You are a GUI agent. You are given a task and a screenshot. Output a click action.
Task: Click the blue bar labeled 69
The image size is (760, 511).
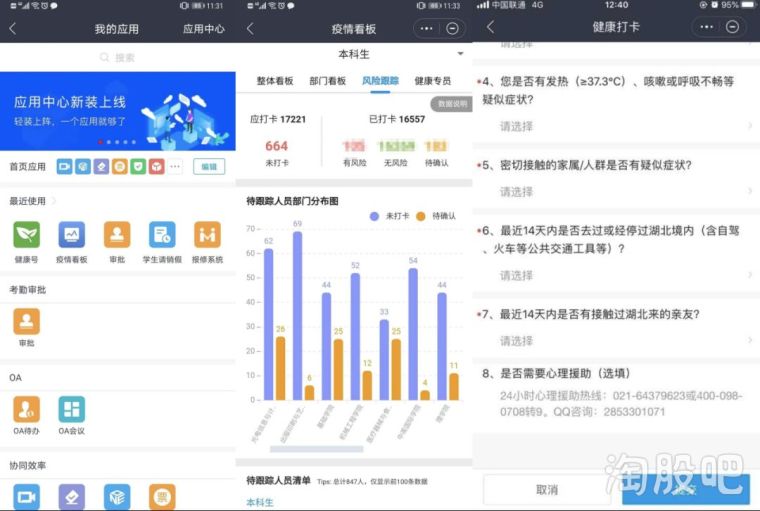click(298, 316)
